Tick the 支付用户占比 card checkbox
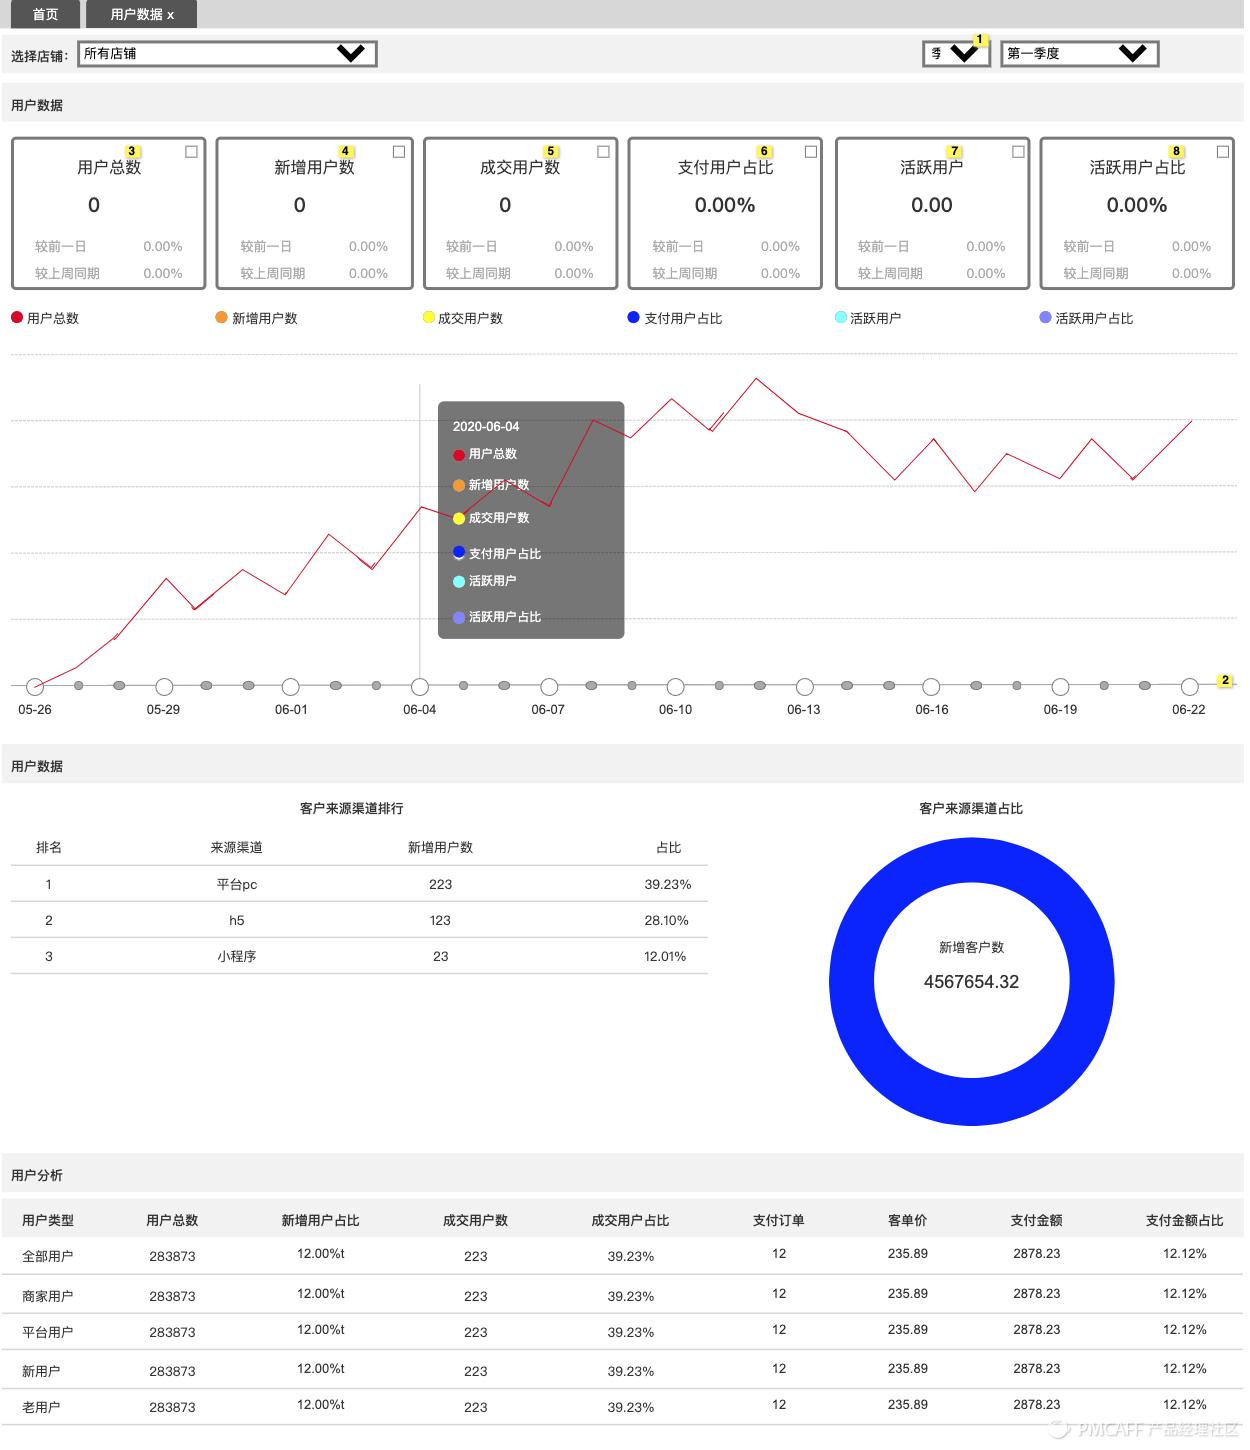 click(811, 152)
